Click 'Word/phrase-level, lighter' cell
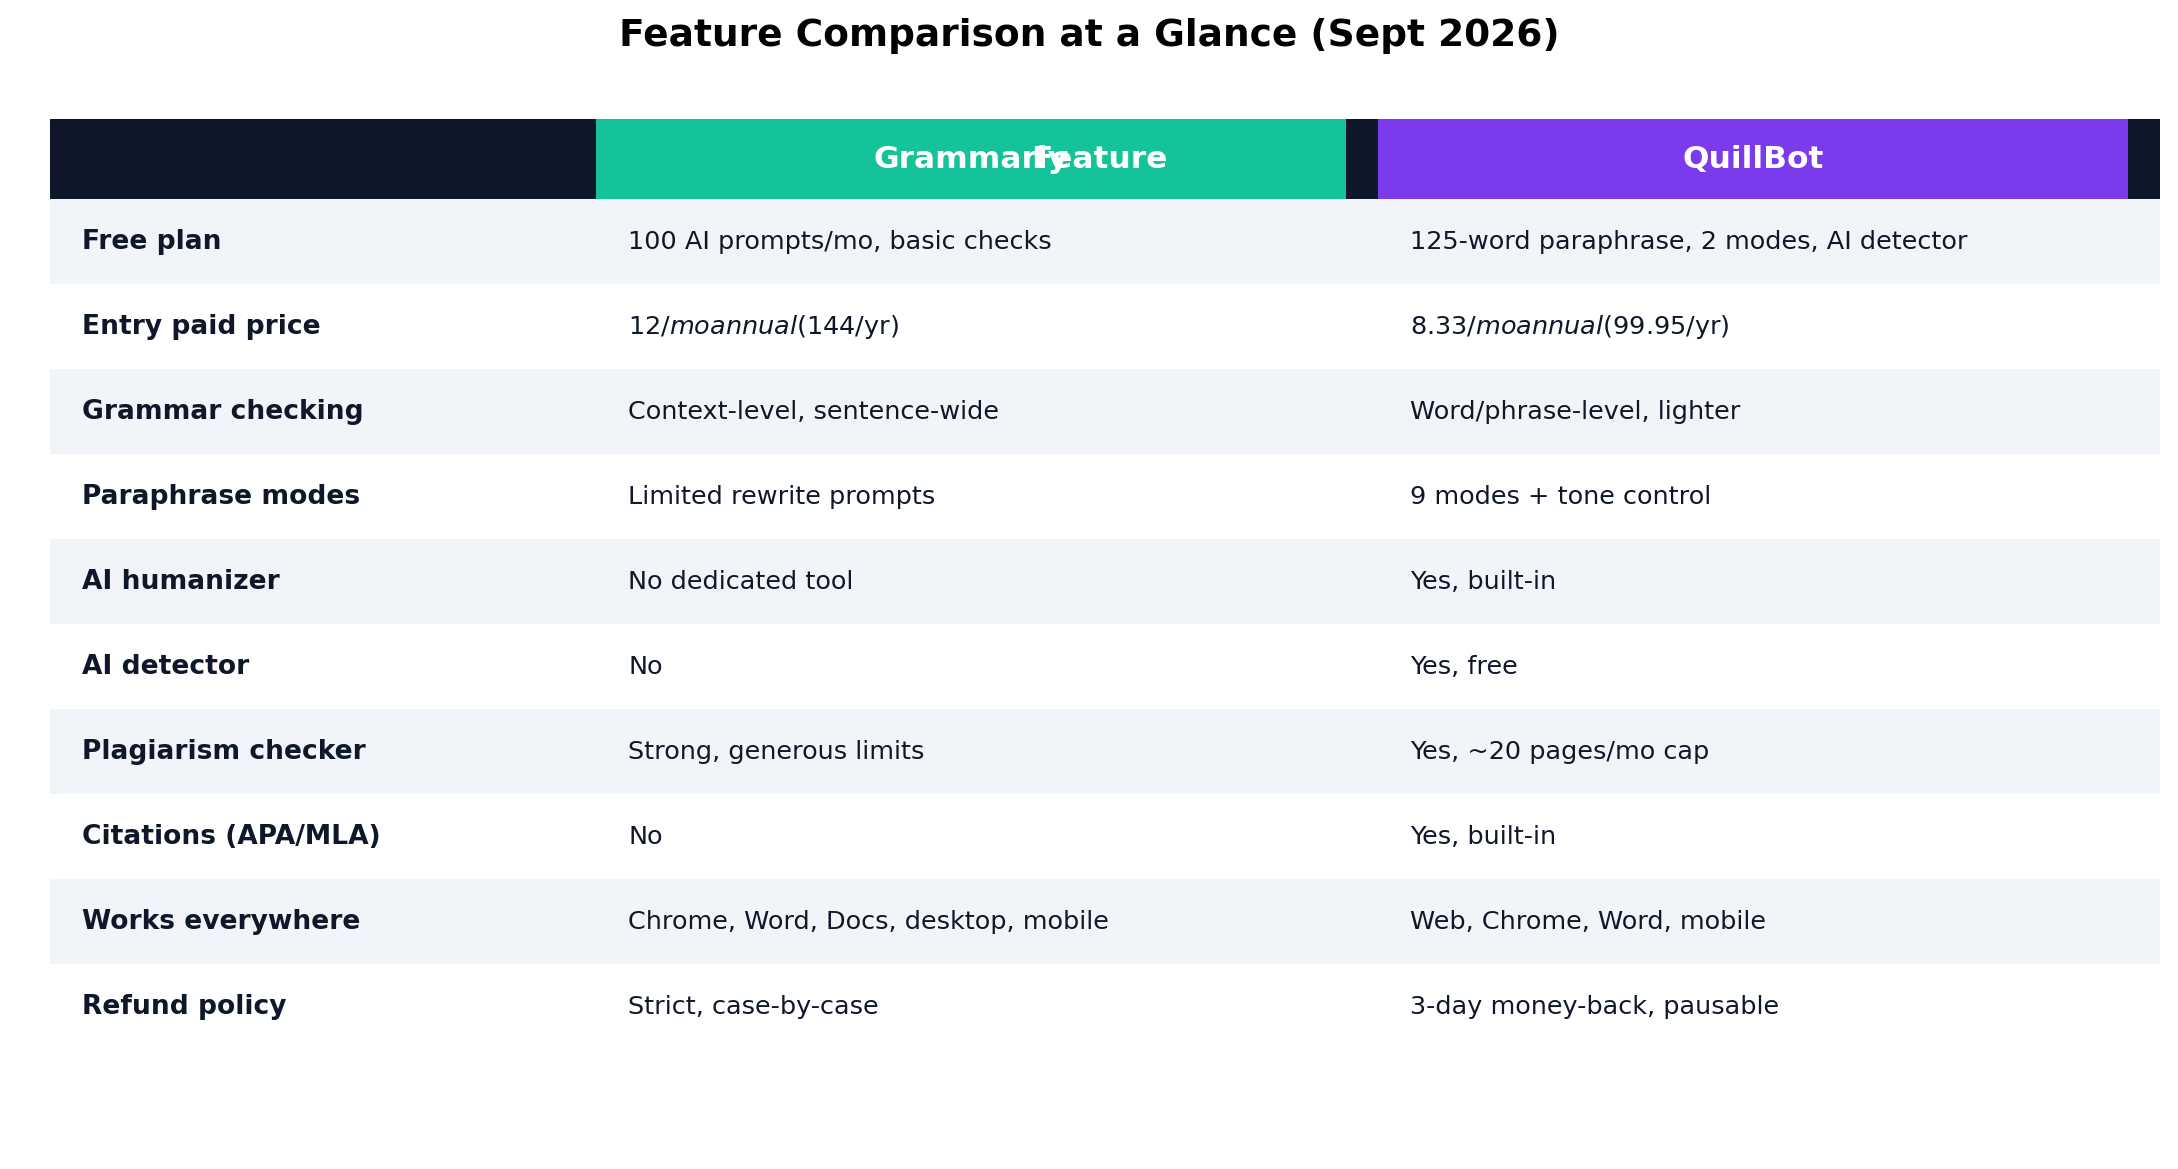Viewport: 2178px width, 1169px height. click(1575, 411)
